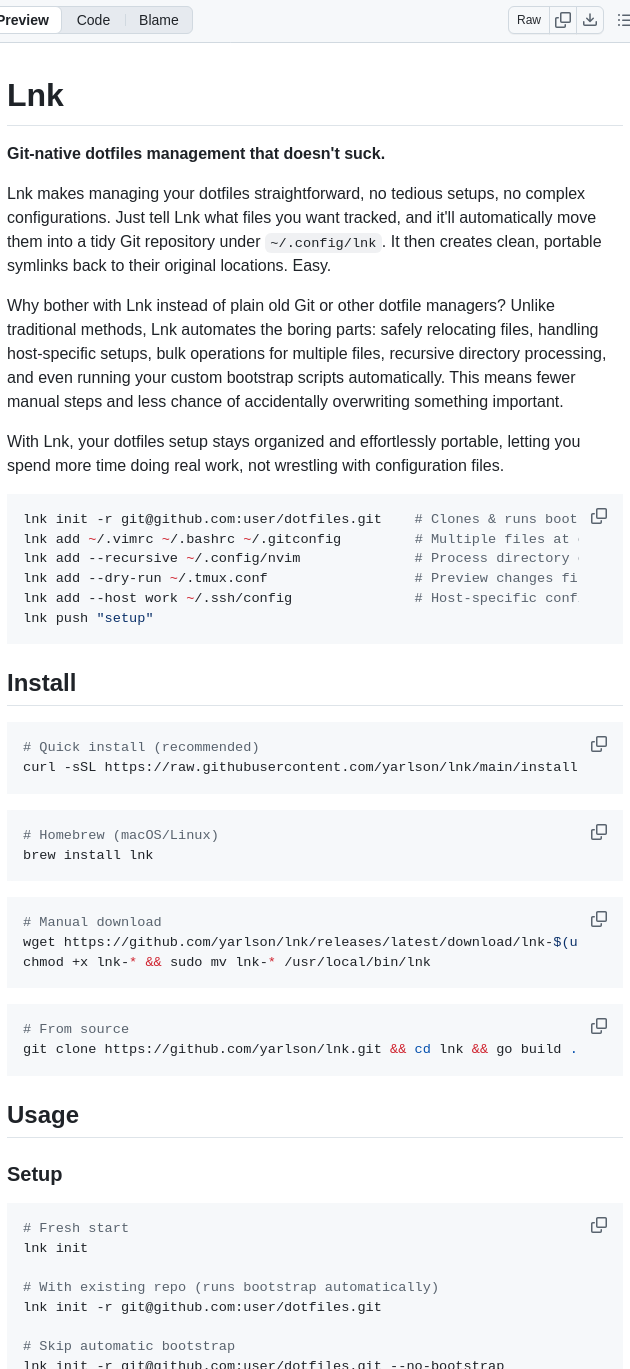Copy the Setup usage code block
The height and width of the screenshot is (1369, 630).
coord(599,1225)
